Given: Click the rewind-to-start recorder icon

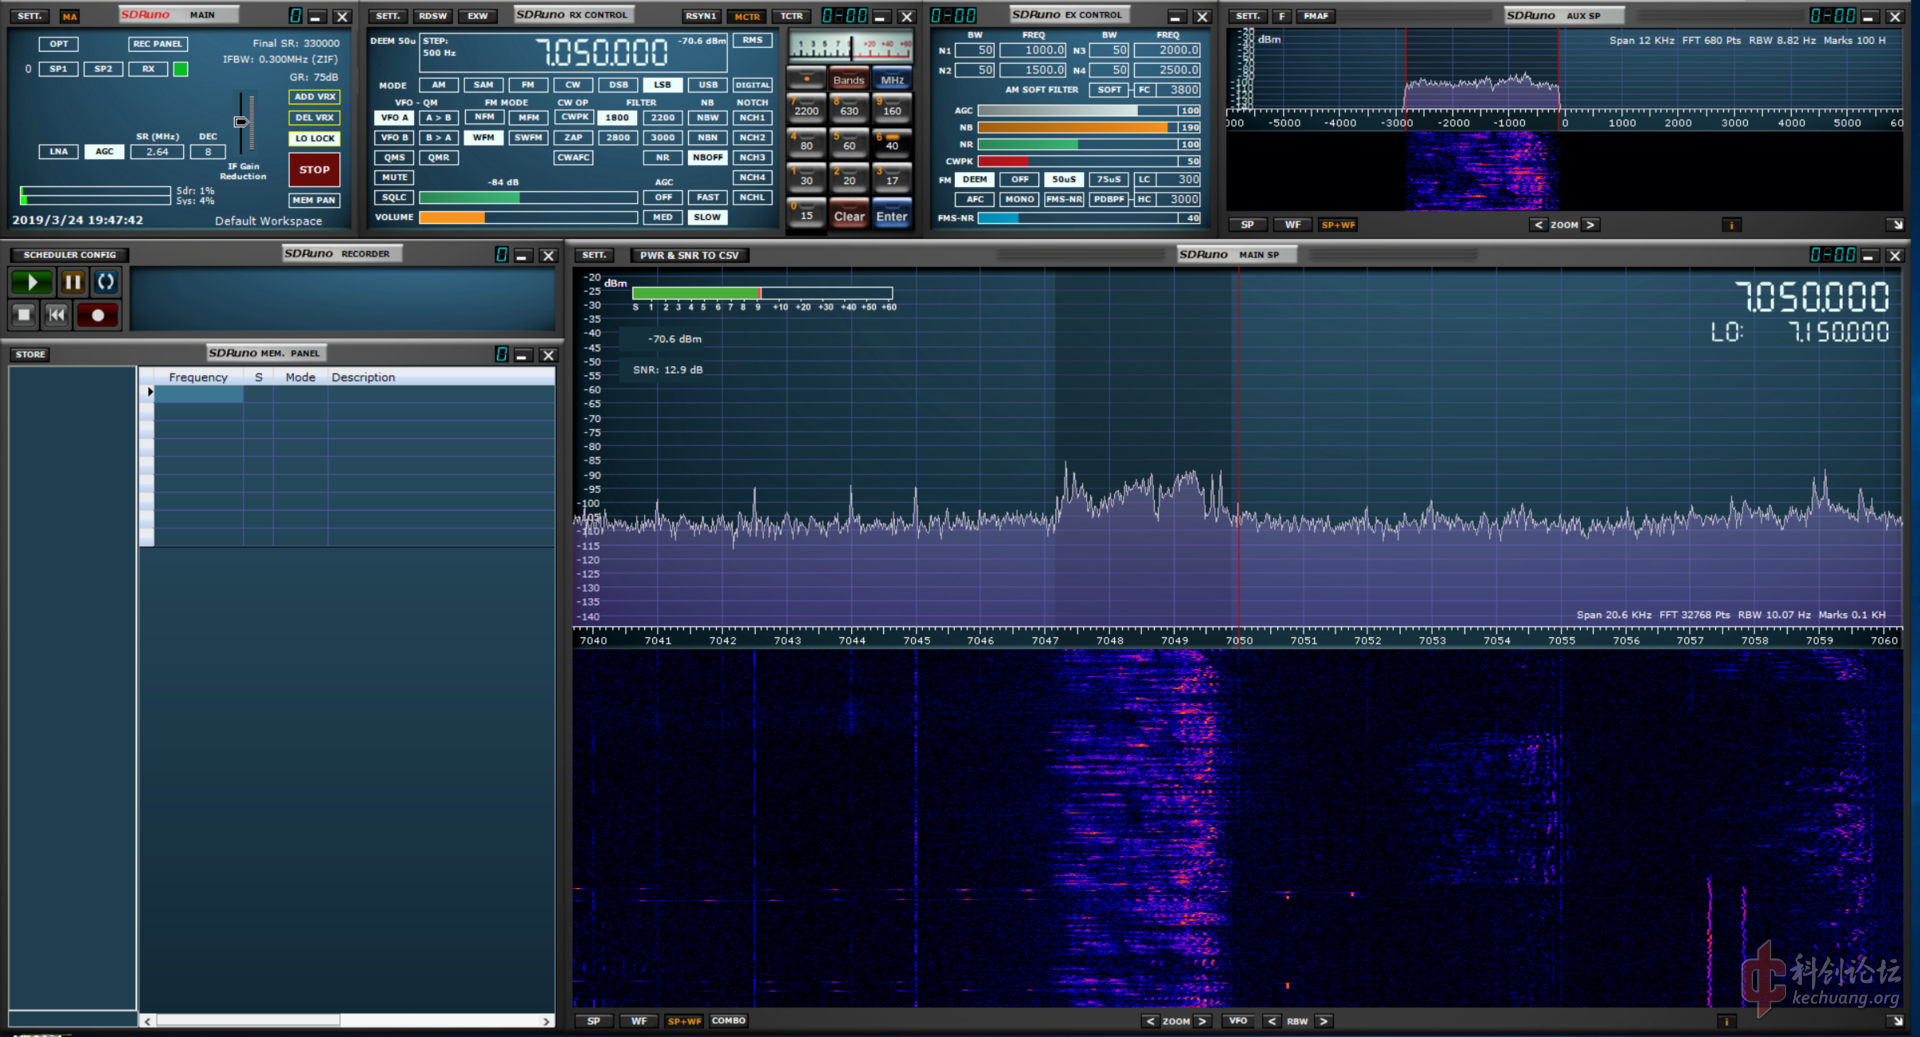Looking at the screenshot, I should tap(57, 315).
